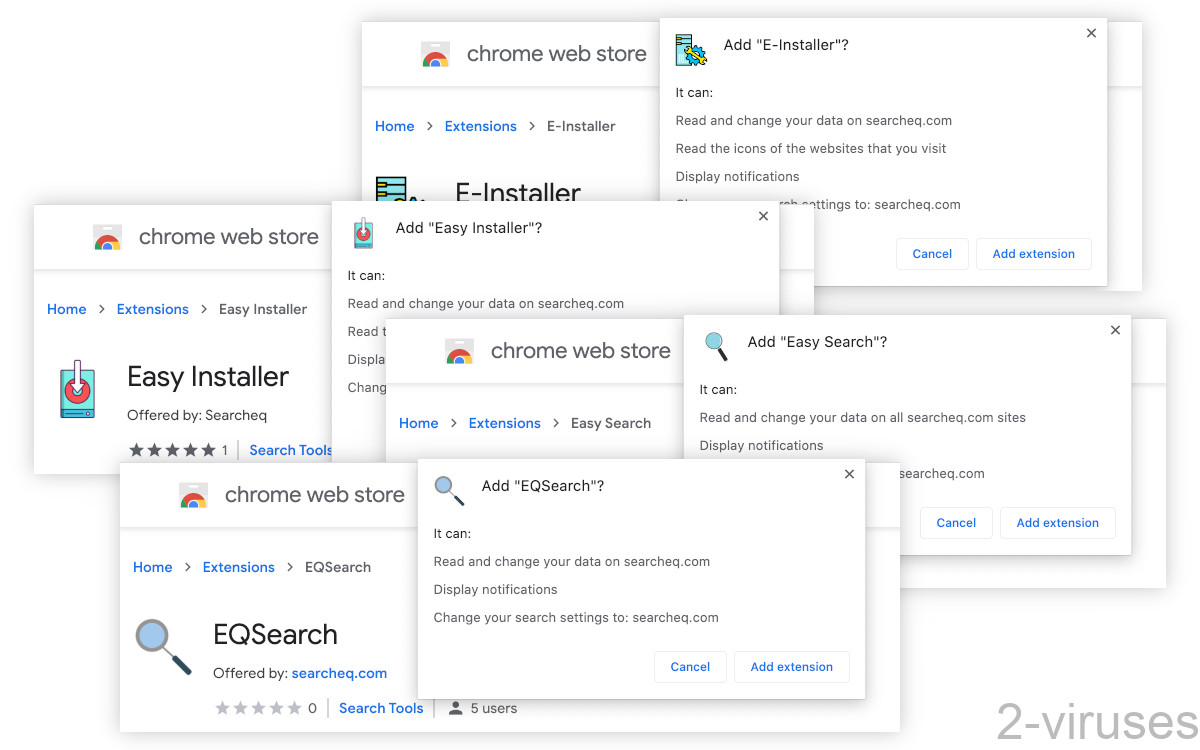Click the 'Home' breadcrumb on the EQSearch page
Image resolution: width=1200 pixels, height=750 pixels.
tap(153, 567)
